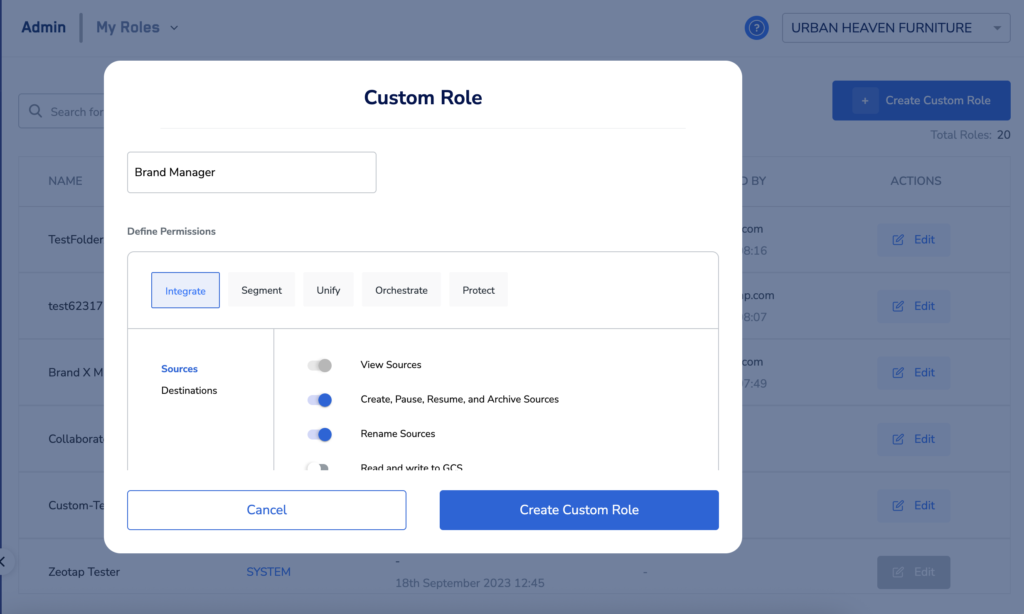Click the help question mark icon
Image resolution: width=1024 pixels, height=614 pixels.
756,28
